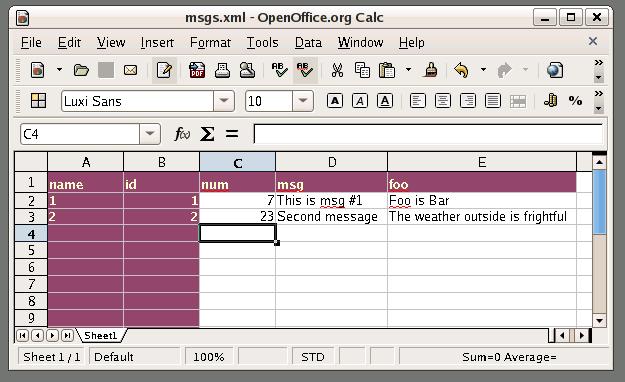Click the Export as PDF icon
The width and height of the screenshot is (625, 382).
197,71
